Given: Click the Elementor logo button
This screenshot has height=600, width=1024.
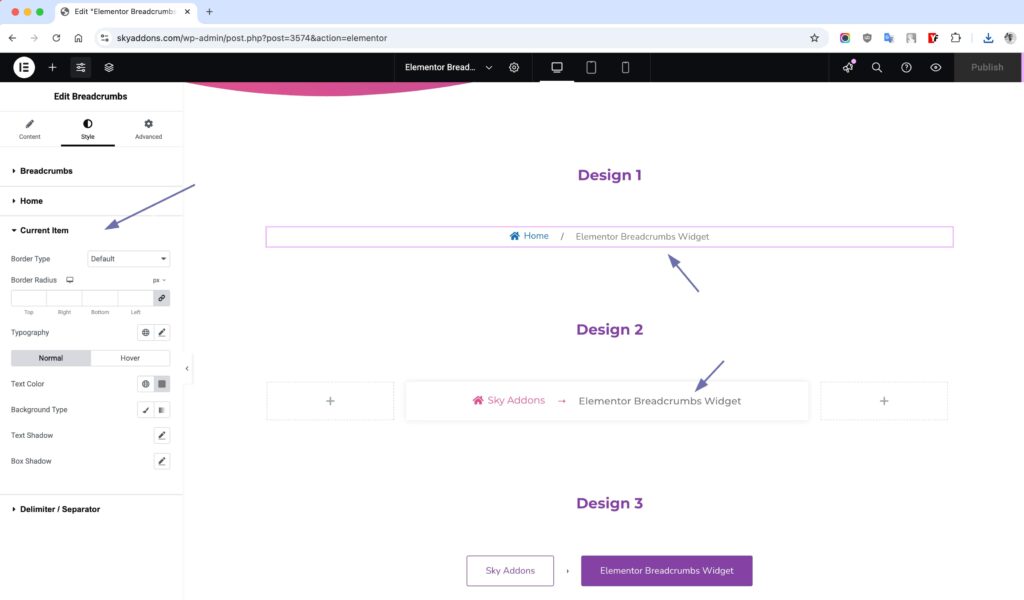Looking at the screenshot, I should tap(24, 67).
